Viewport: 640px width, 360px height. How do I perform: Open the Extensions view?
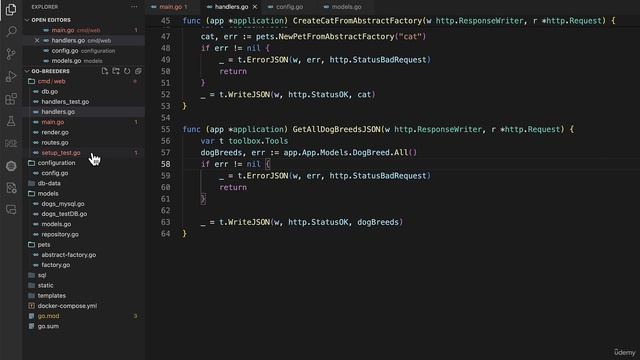11,99
